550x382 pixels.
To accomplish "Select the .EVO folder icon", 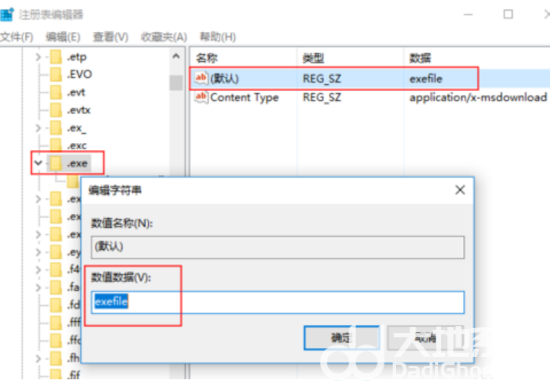I will 56,74.
